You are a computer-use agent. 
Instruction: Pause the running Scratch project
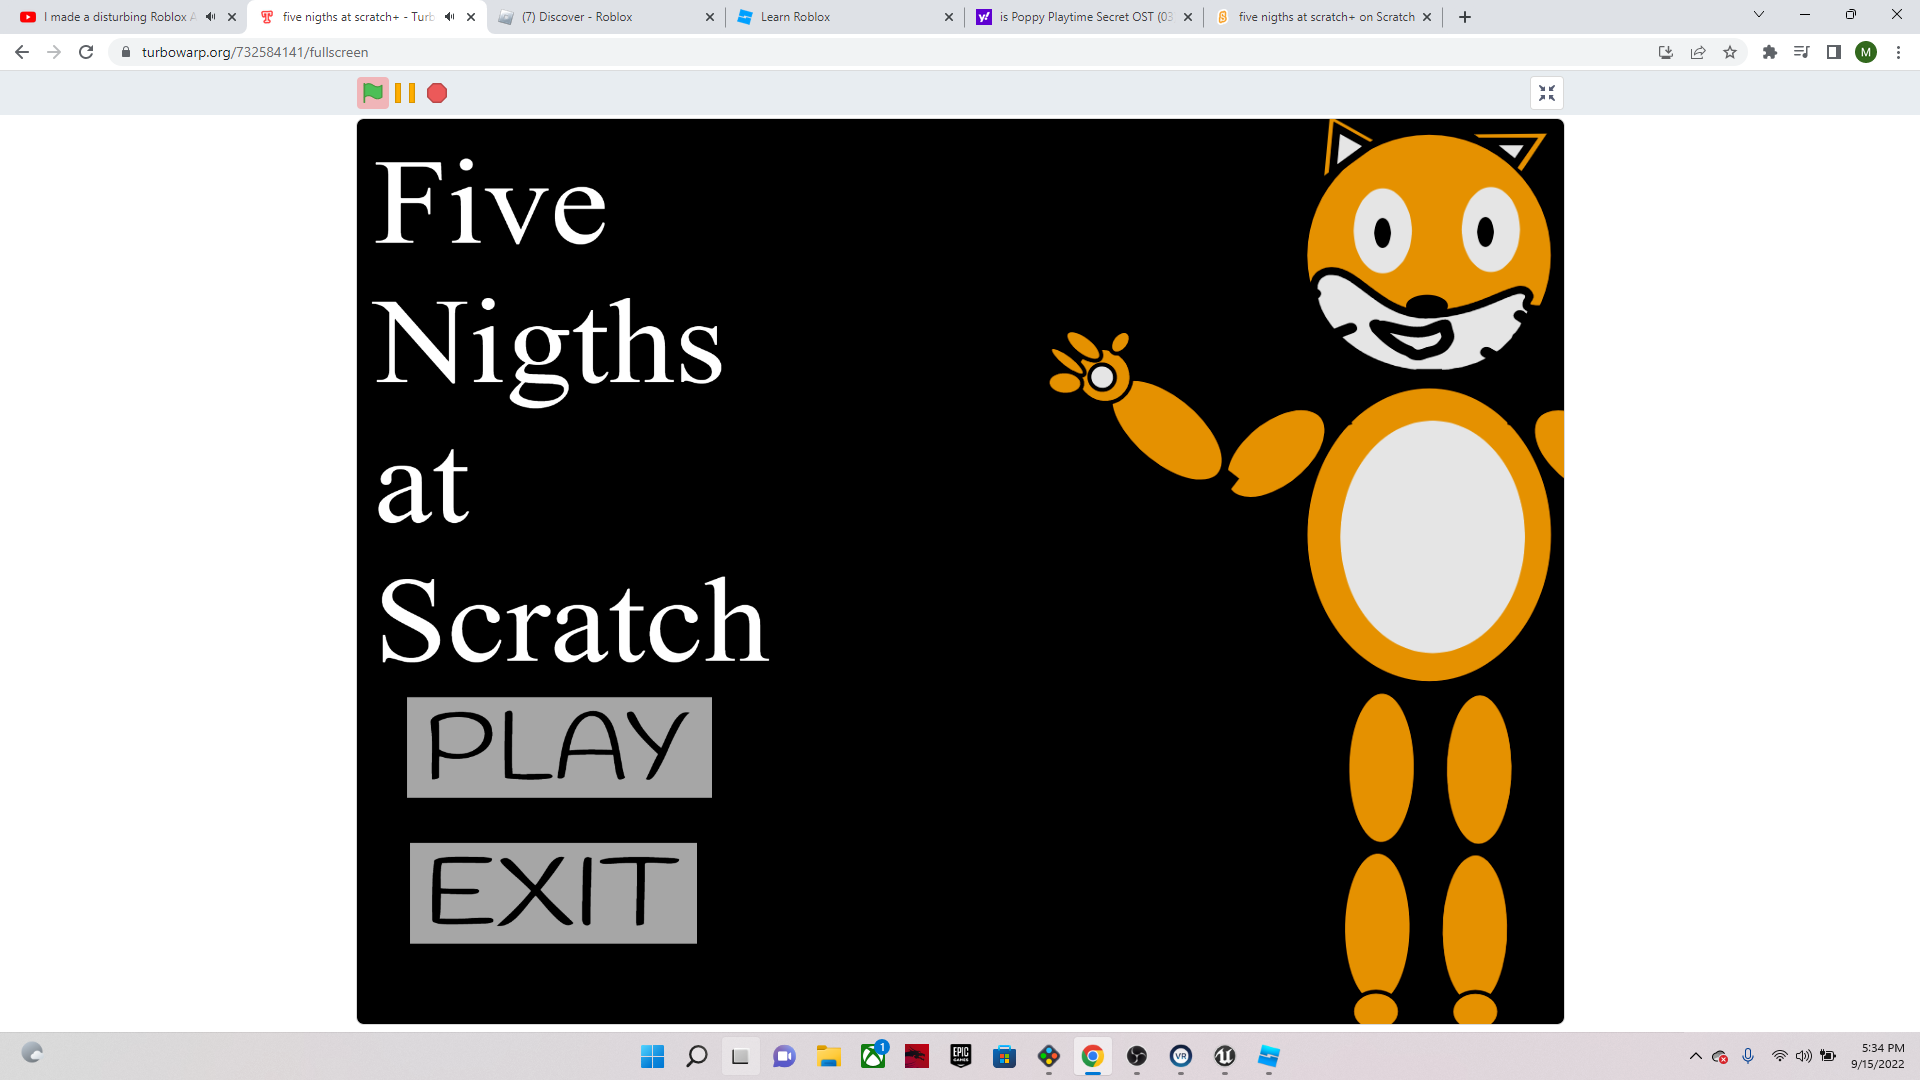pos(406,93)
